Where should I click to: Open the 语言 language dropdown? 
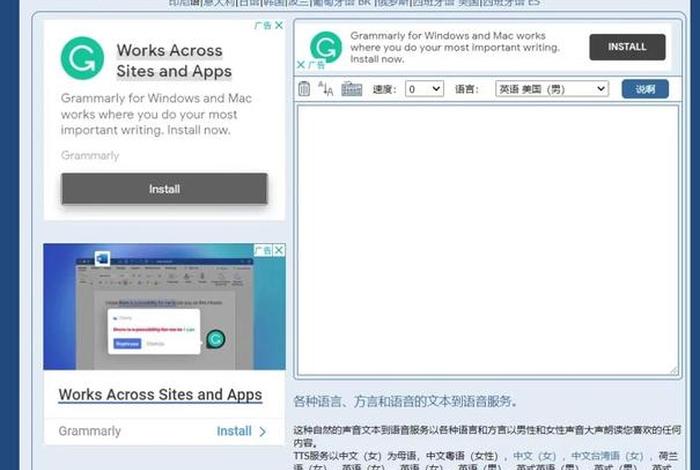(552, 89)
